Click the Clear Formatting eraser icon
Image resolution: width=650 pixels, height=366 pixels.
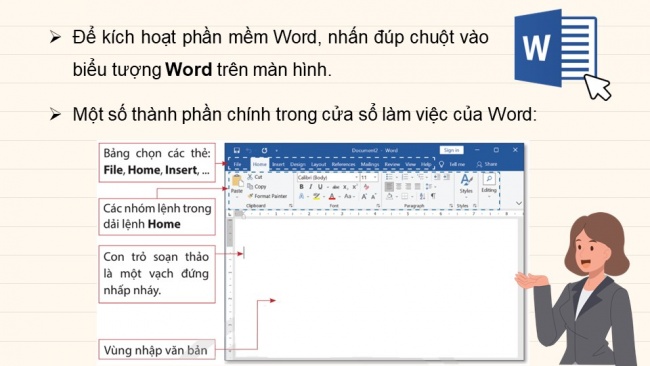click(366, 187)
